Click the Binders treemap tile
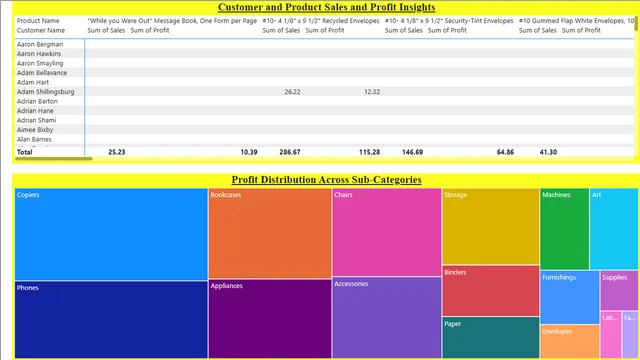The width and height of the screenshot is (640, 360). (x=491, y=291)
